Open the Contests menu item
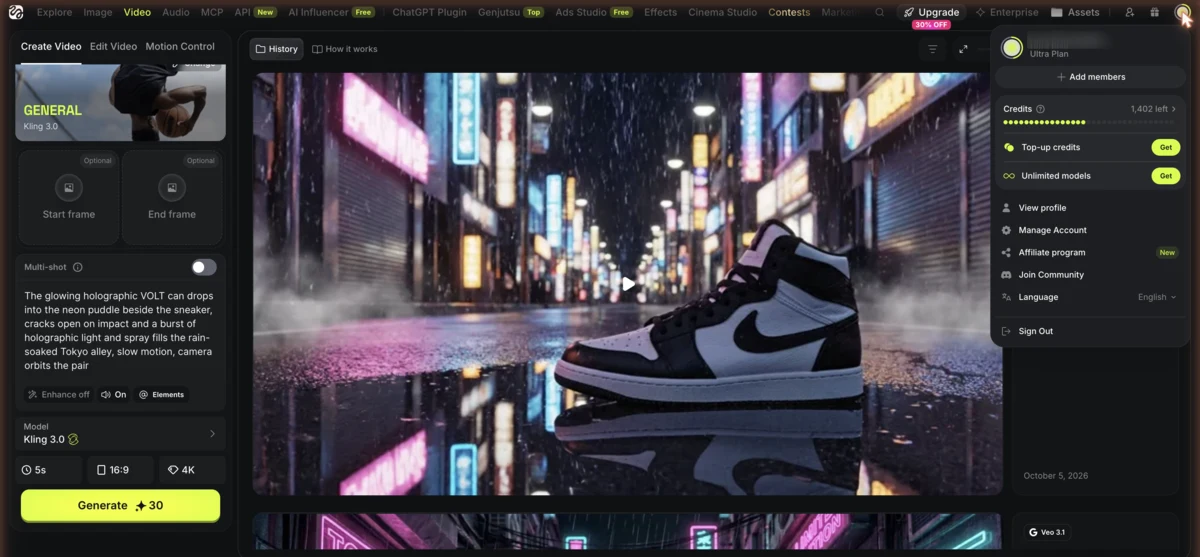The width and height of the screenshot is (1200, 557). (789, 13)
